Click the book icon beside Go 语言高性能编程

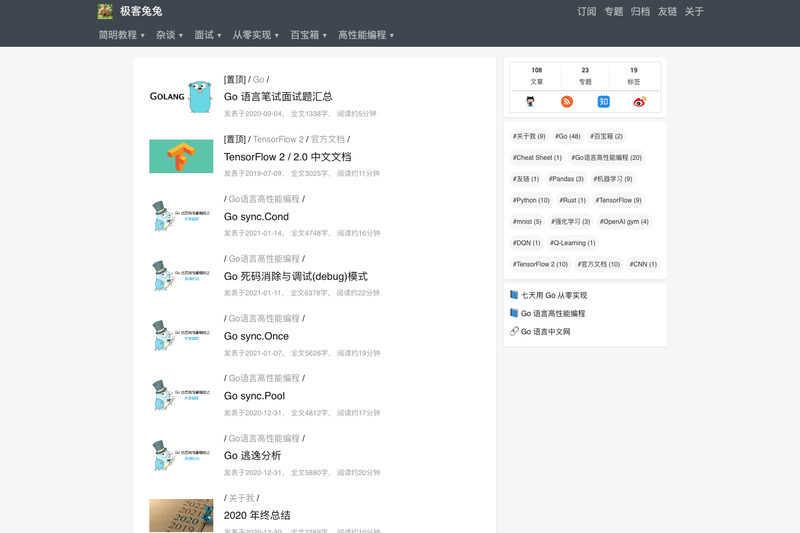pyautogui.click(x=514, y=313)
